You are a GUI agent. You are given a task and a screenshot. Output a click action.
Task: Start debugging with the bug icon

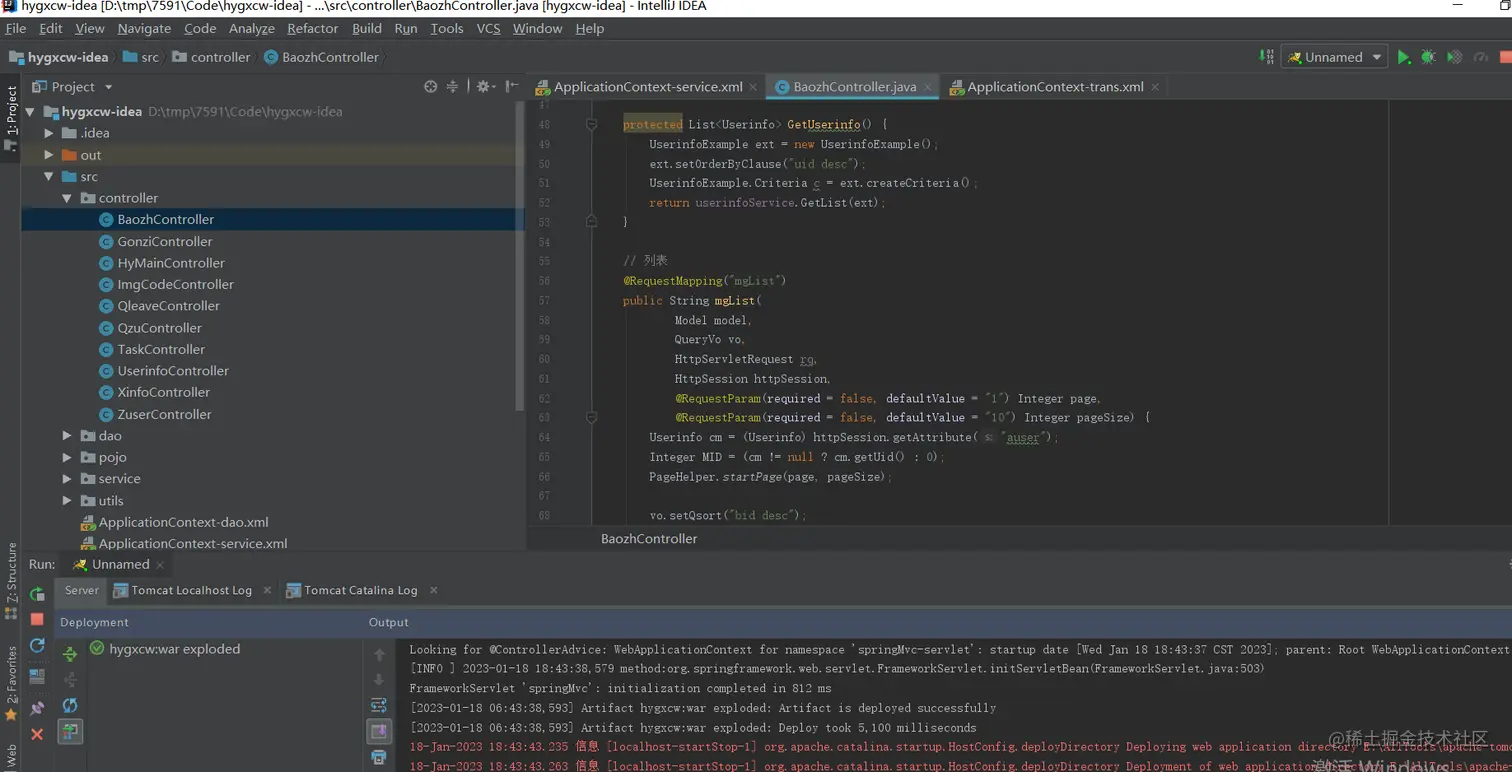tap(1429, 57)
